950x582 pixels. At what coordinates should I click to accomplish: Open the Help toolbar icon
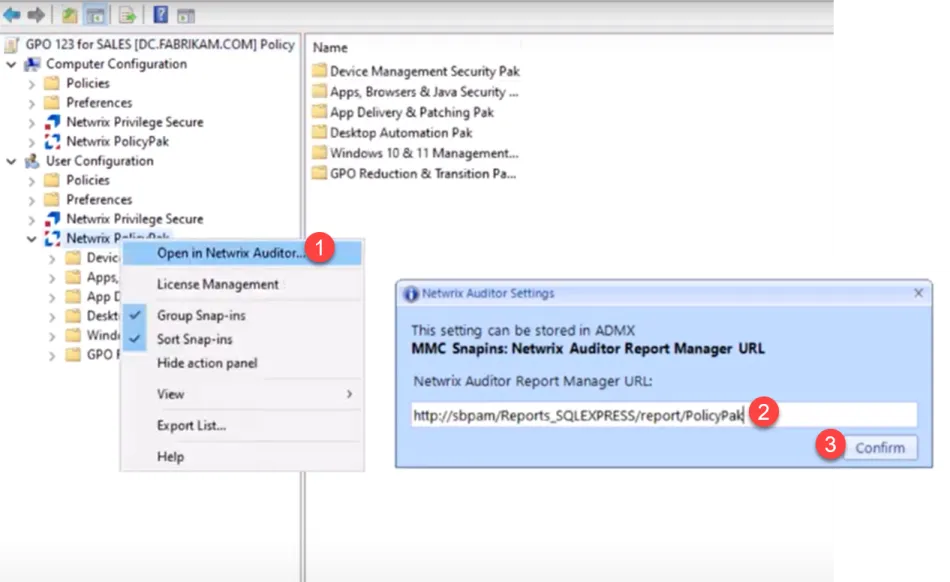pos(160,15)
